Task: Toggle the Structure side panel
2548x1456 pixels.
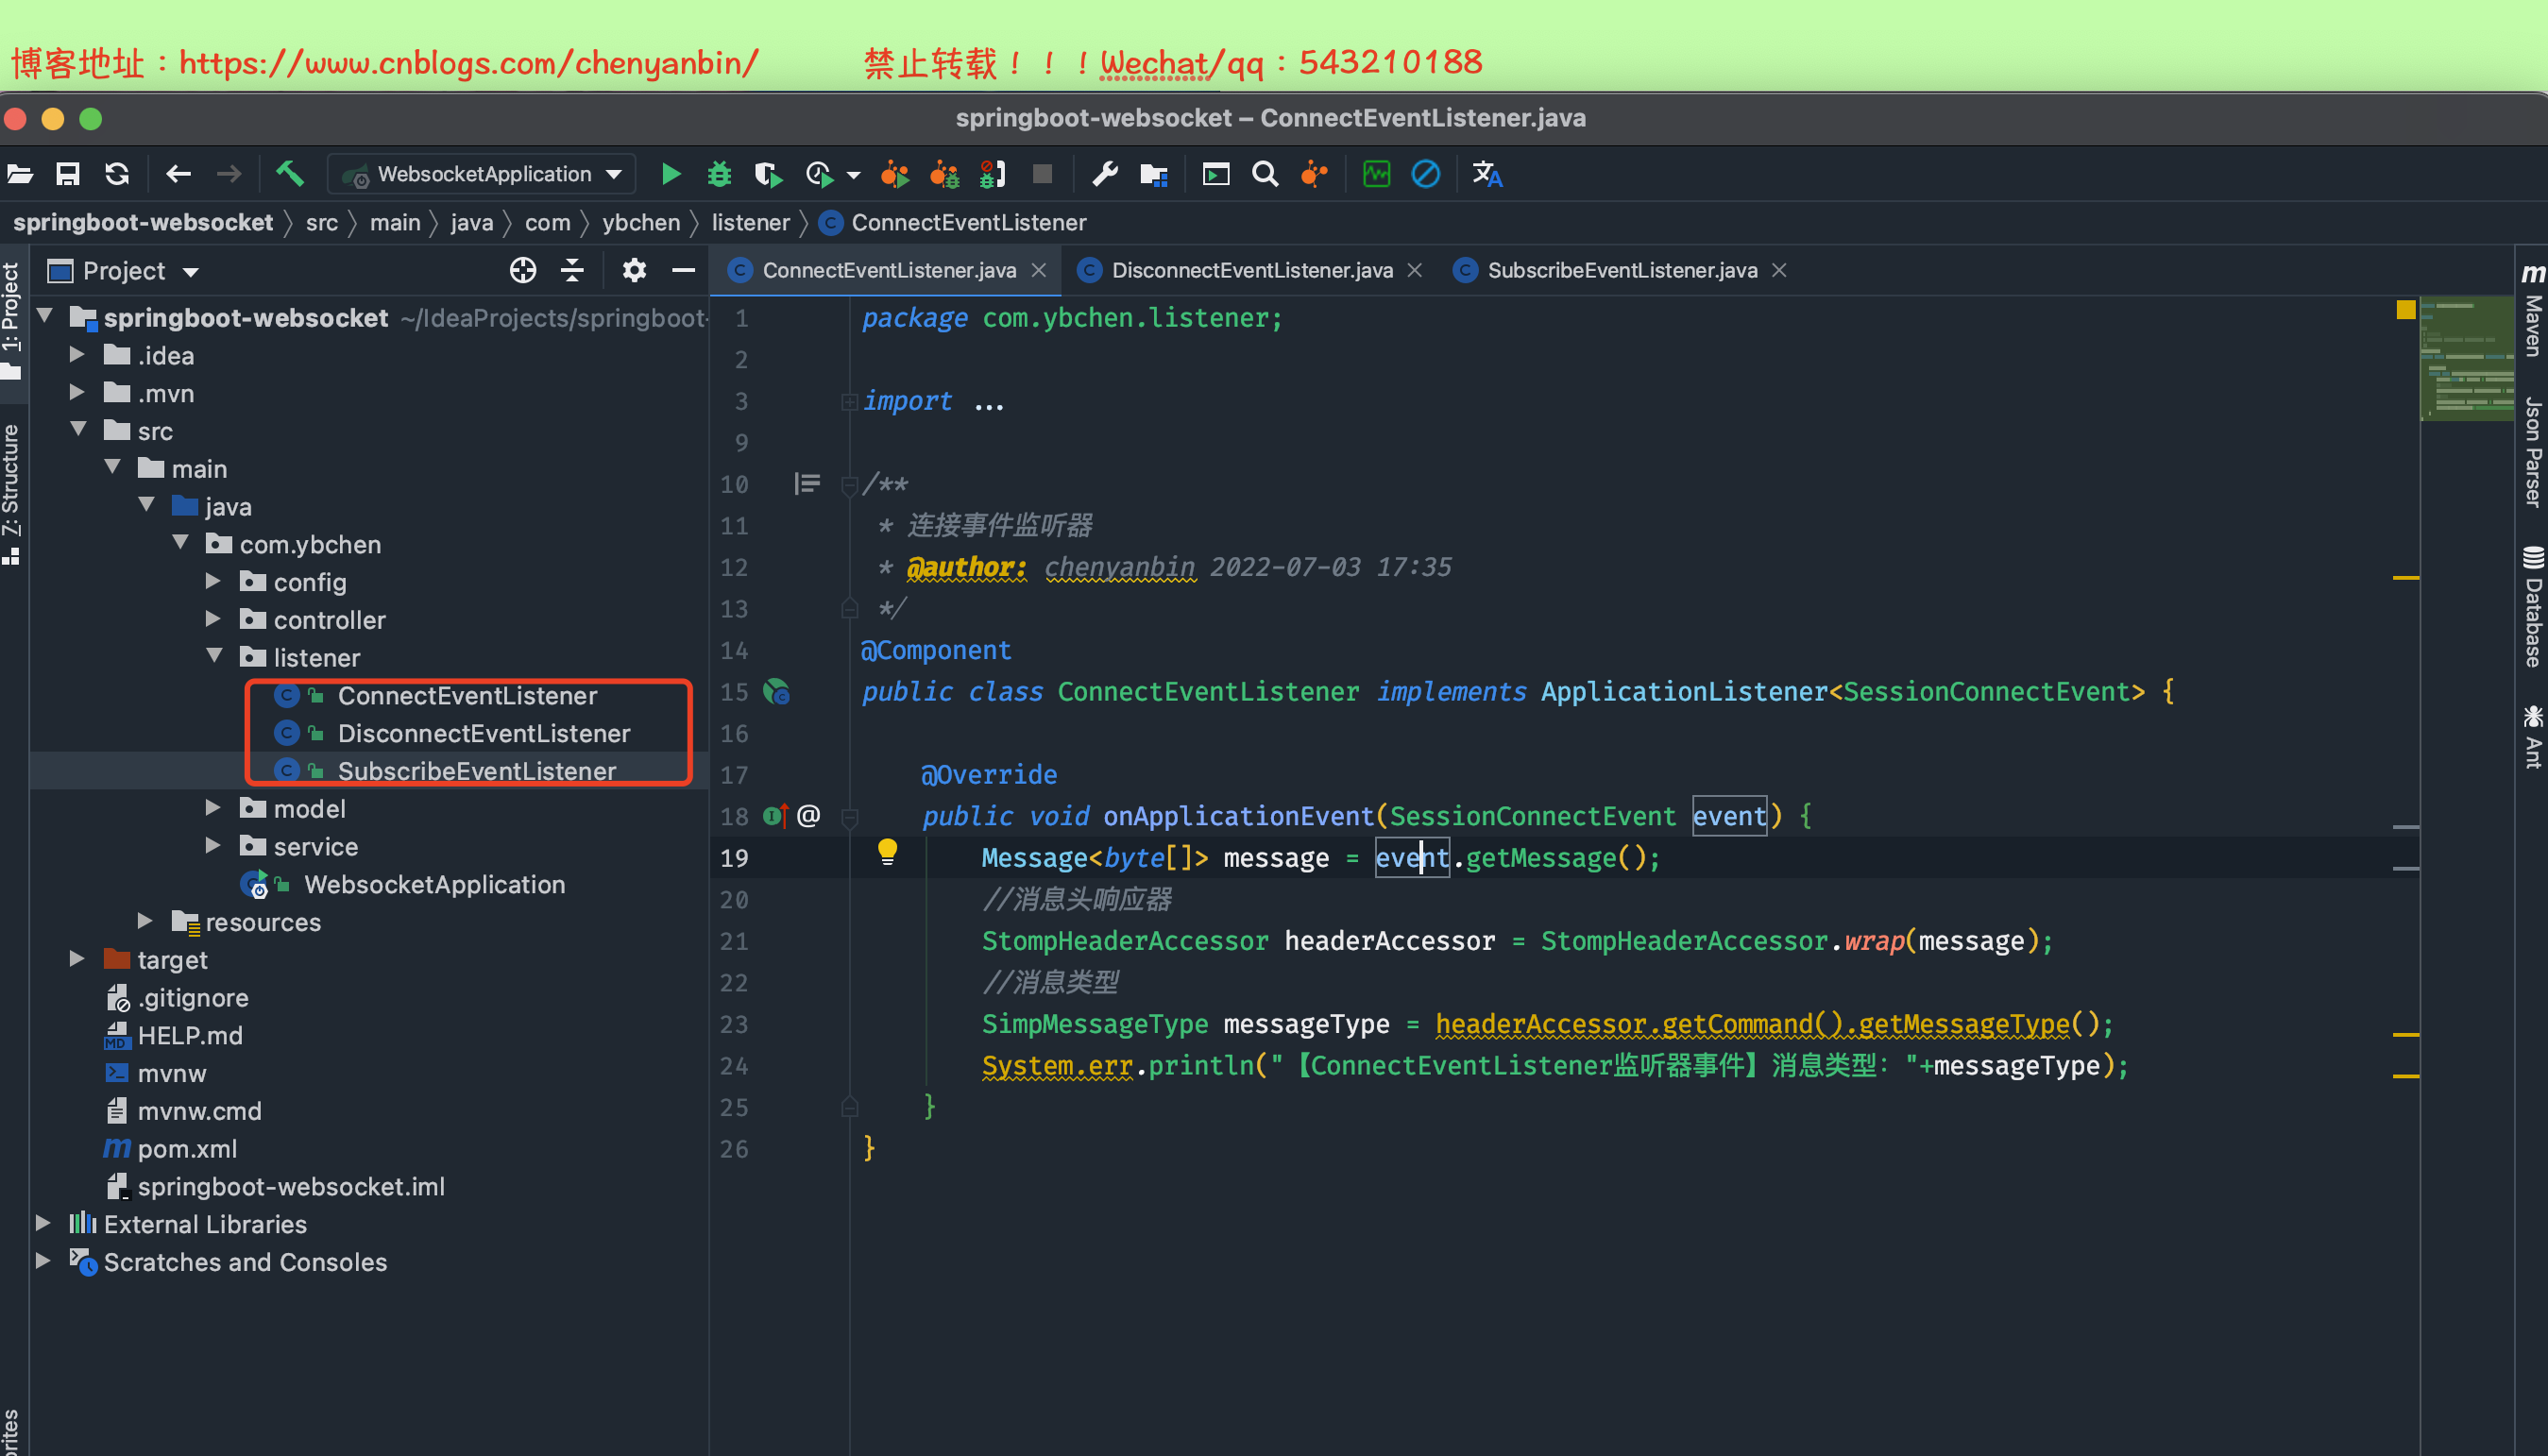Action: click(x=12, y=490)
